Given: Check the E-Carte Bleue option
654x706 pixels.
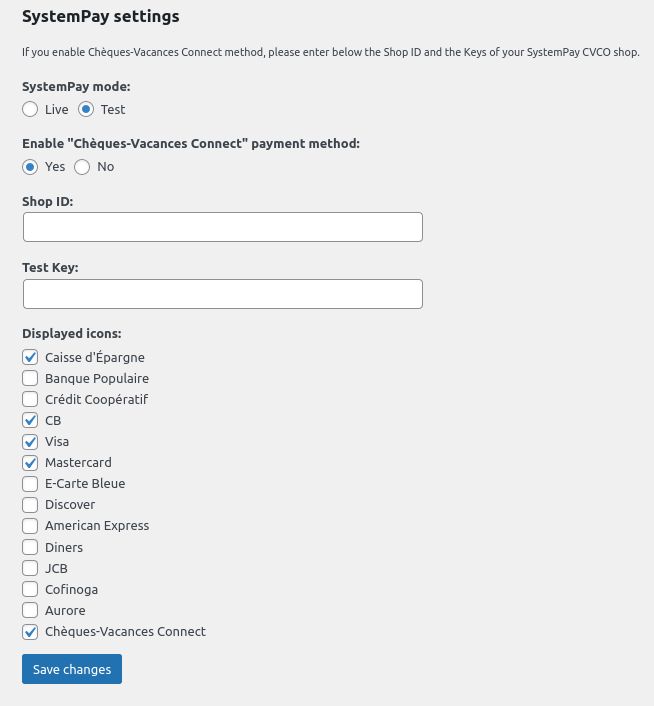Looking at the screenshot, I should coord(30,484).
